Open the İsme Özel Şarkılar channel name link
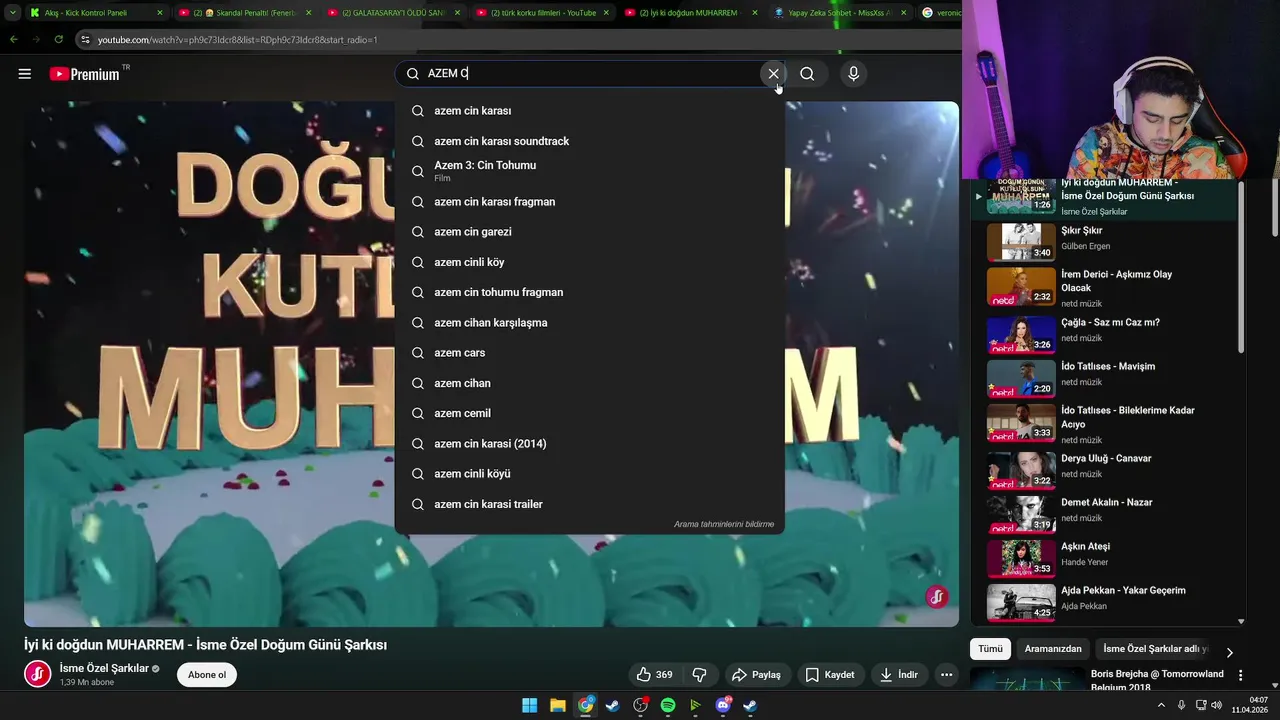 point(104,668)
